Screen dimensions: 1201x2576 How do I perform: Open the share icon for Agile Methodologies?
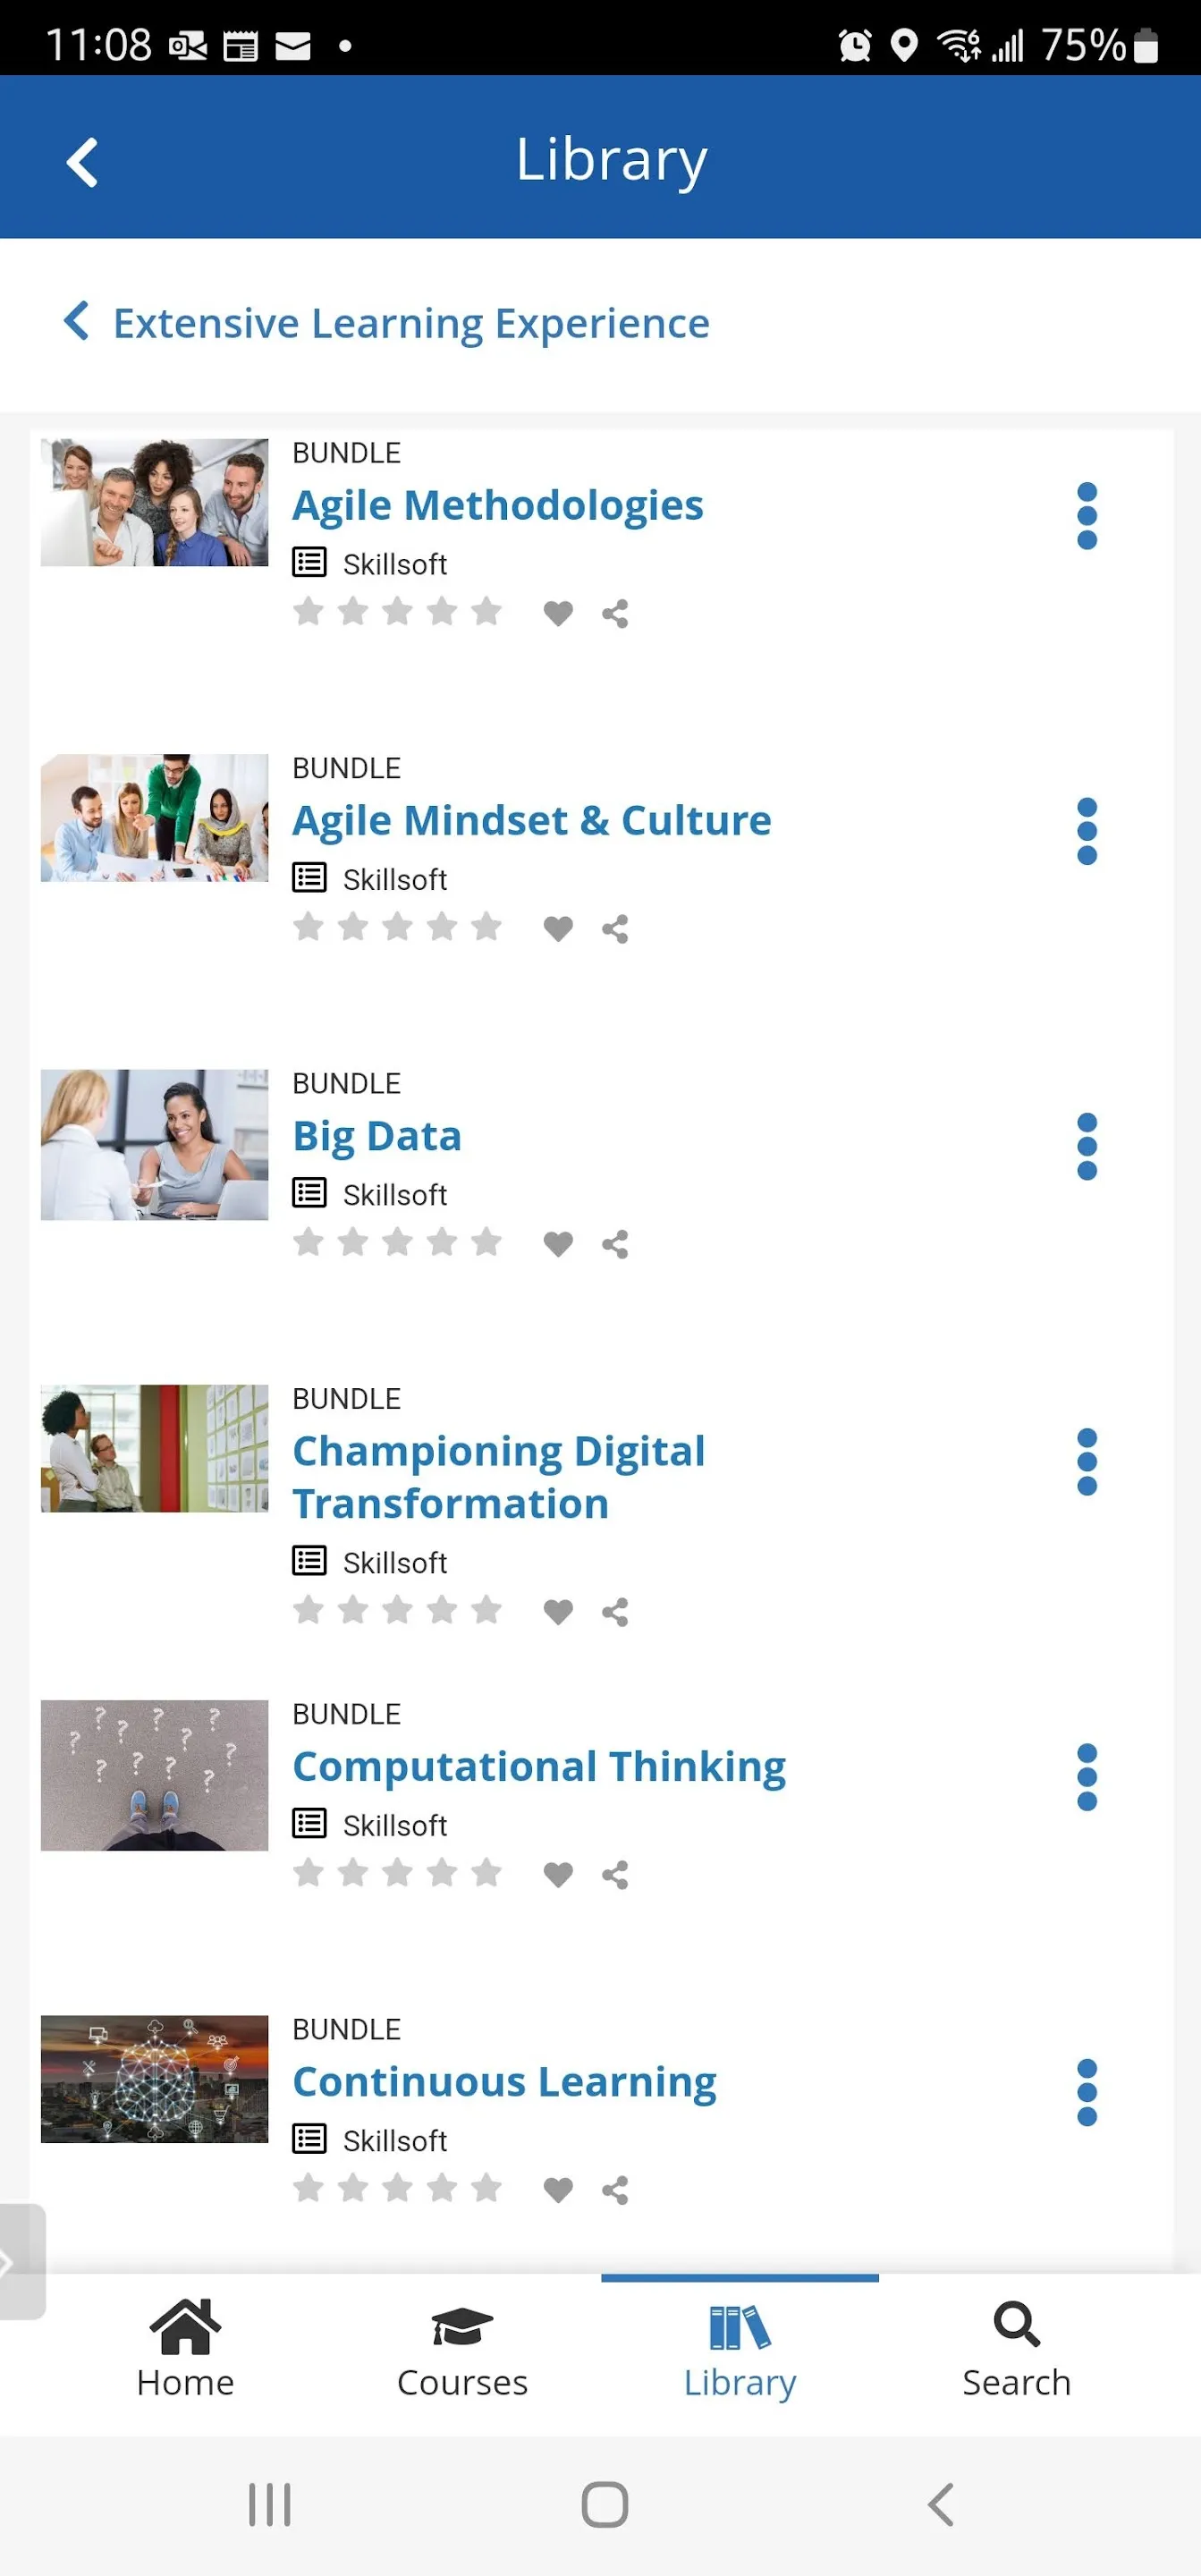click(614, 613)
